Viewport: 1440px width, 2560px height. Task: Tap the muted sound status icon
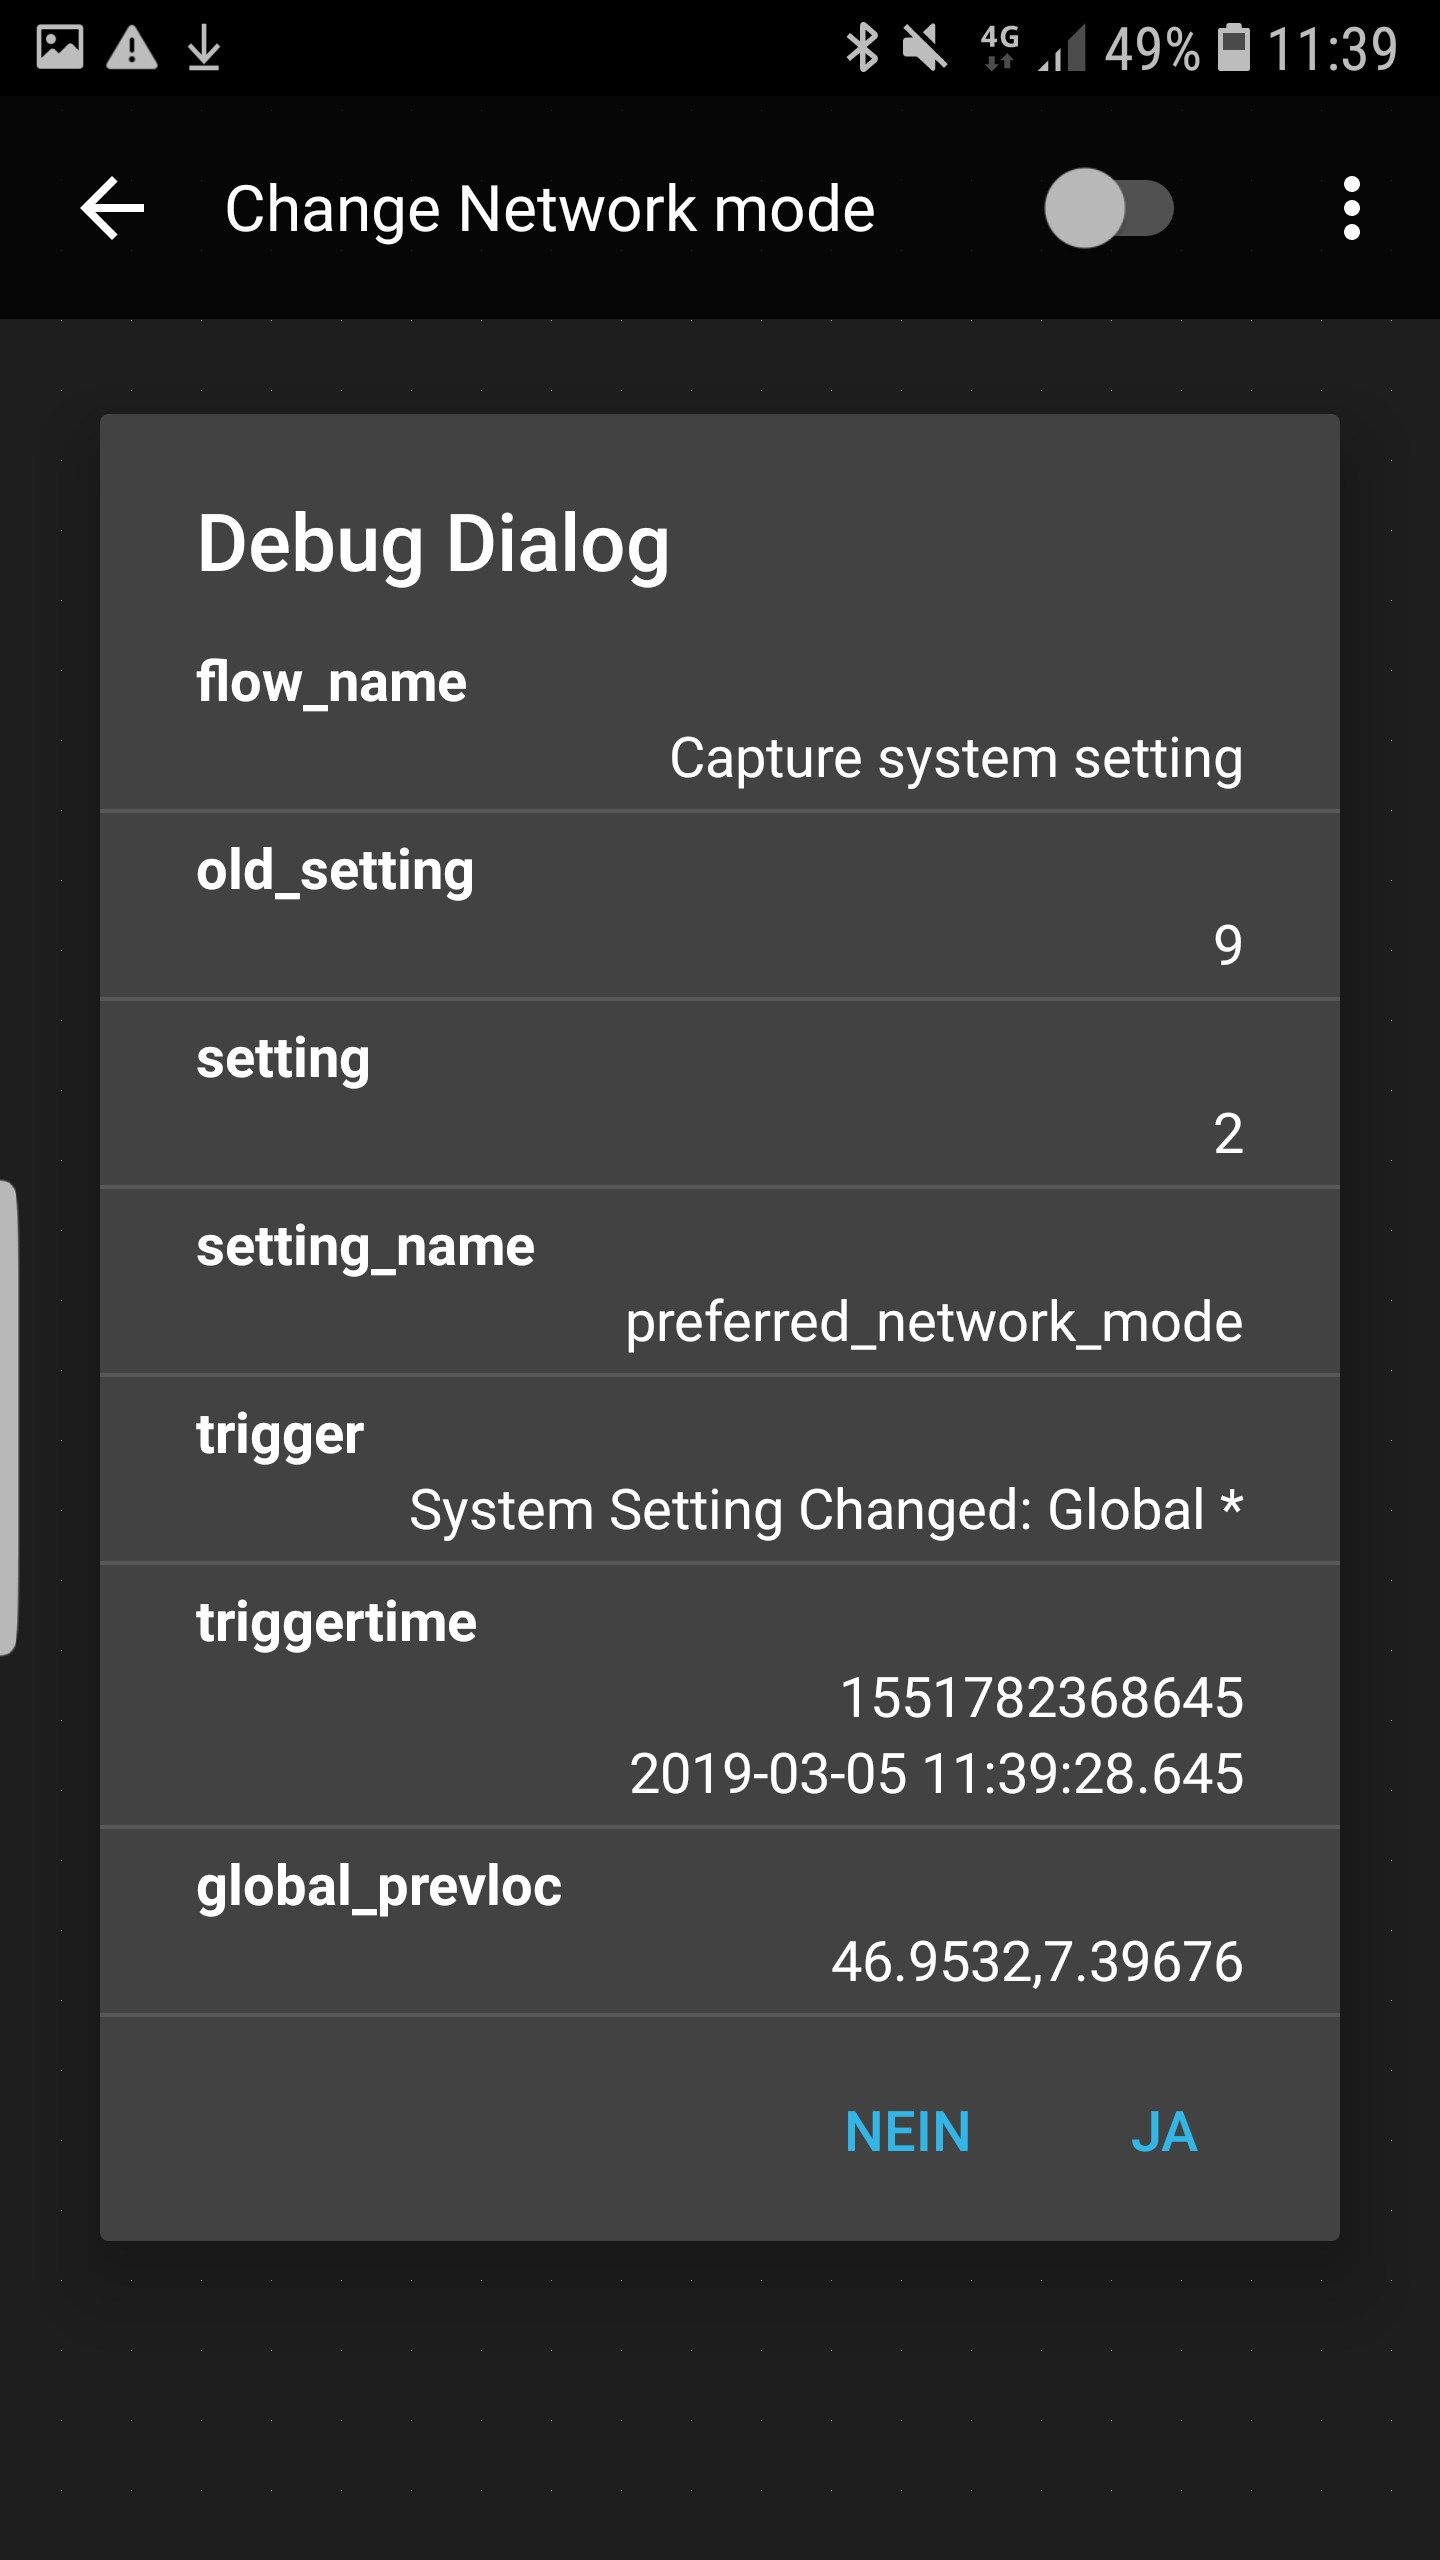(924, 48)
